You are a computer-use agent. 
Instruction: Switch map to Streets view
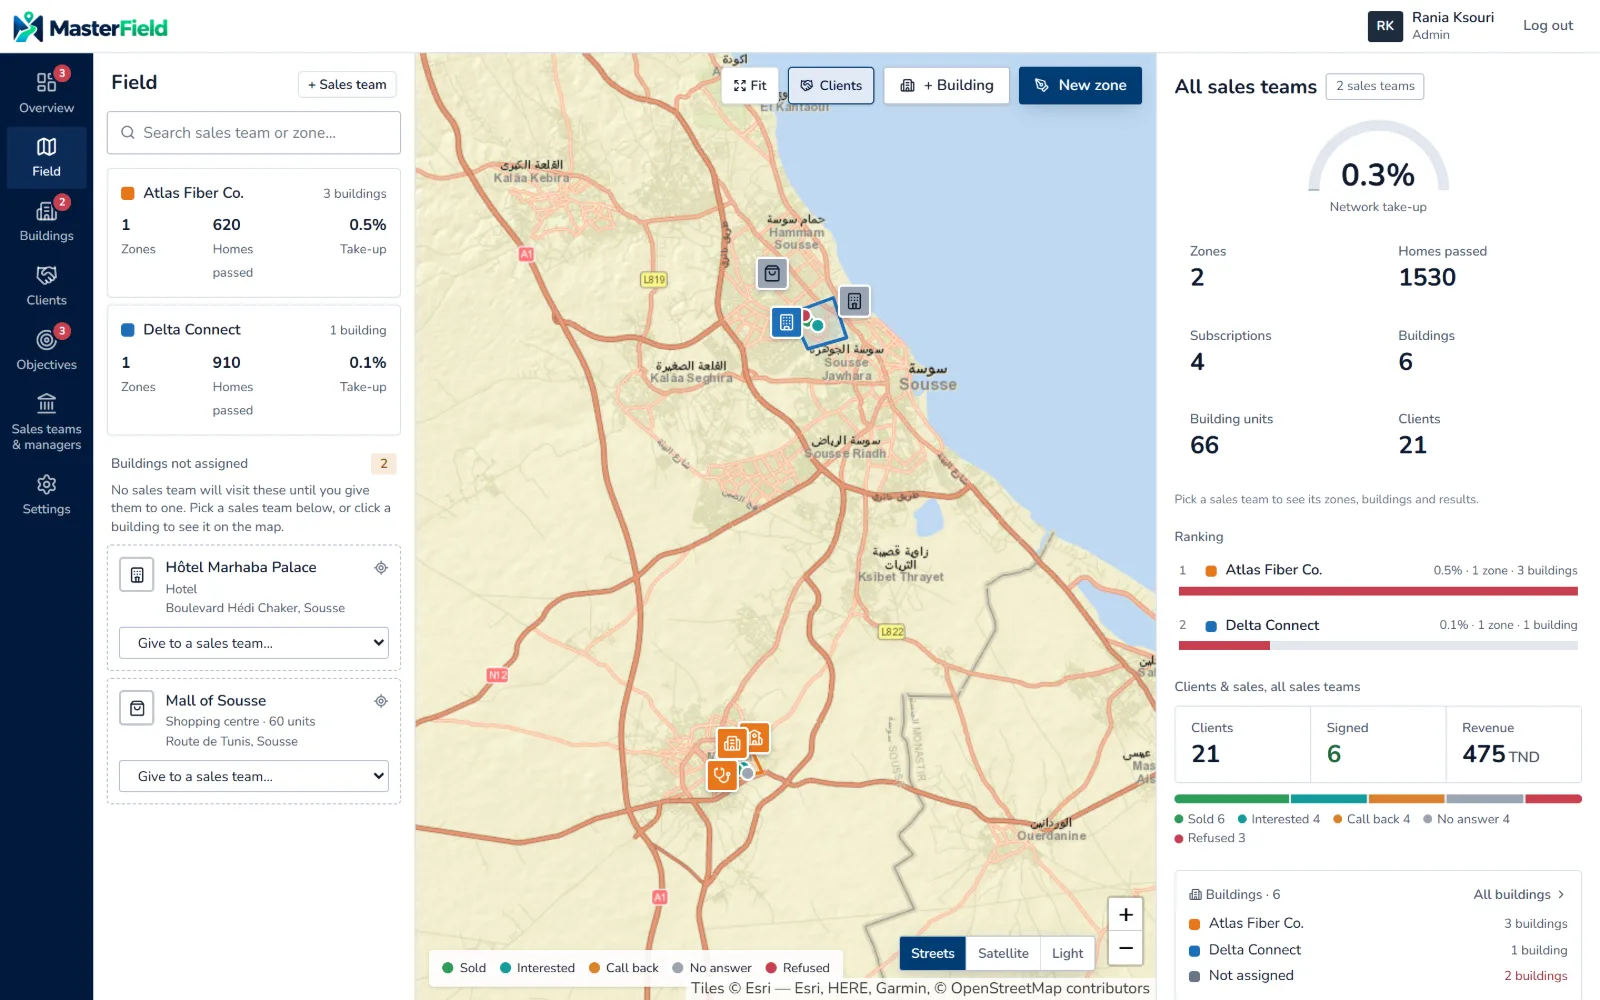(x=932, y=953)
